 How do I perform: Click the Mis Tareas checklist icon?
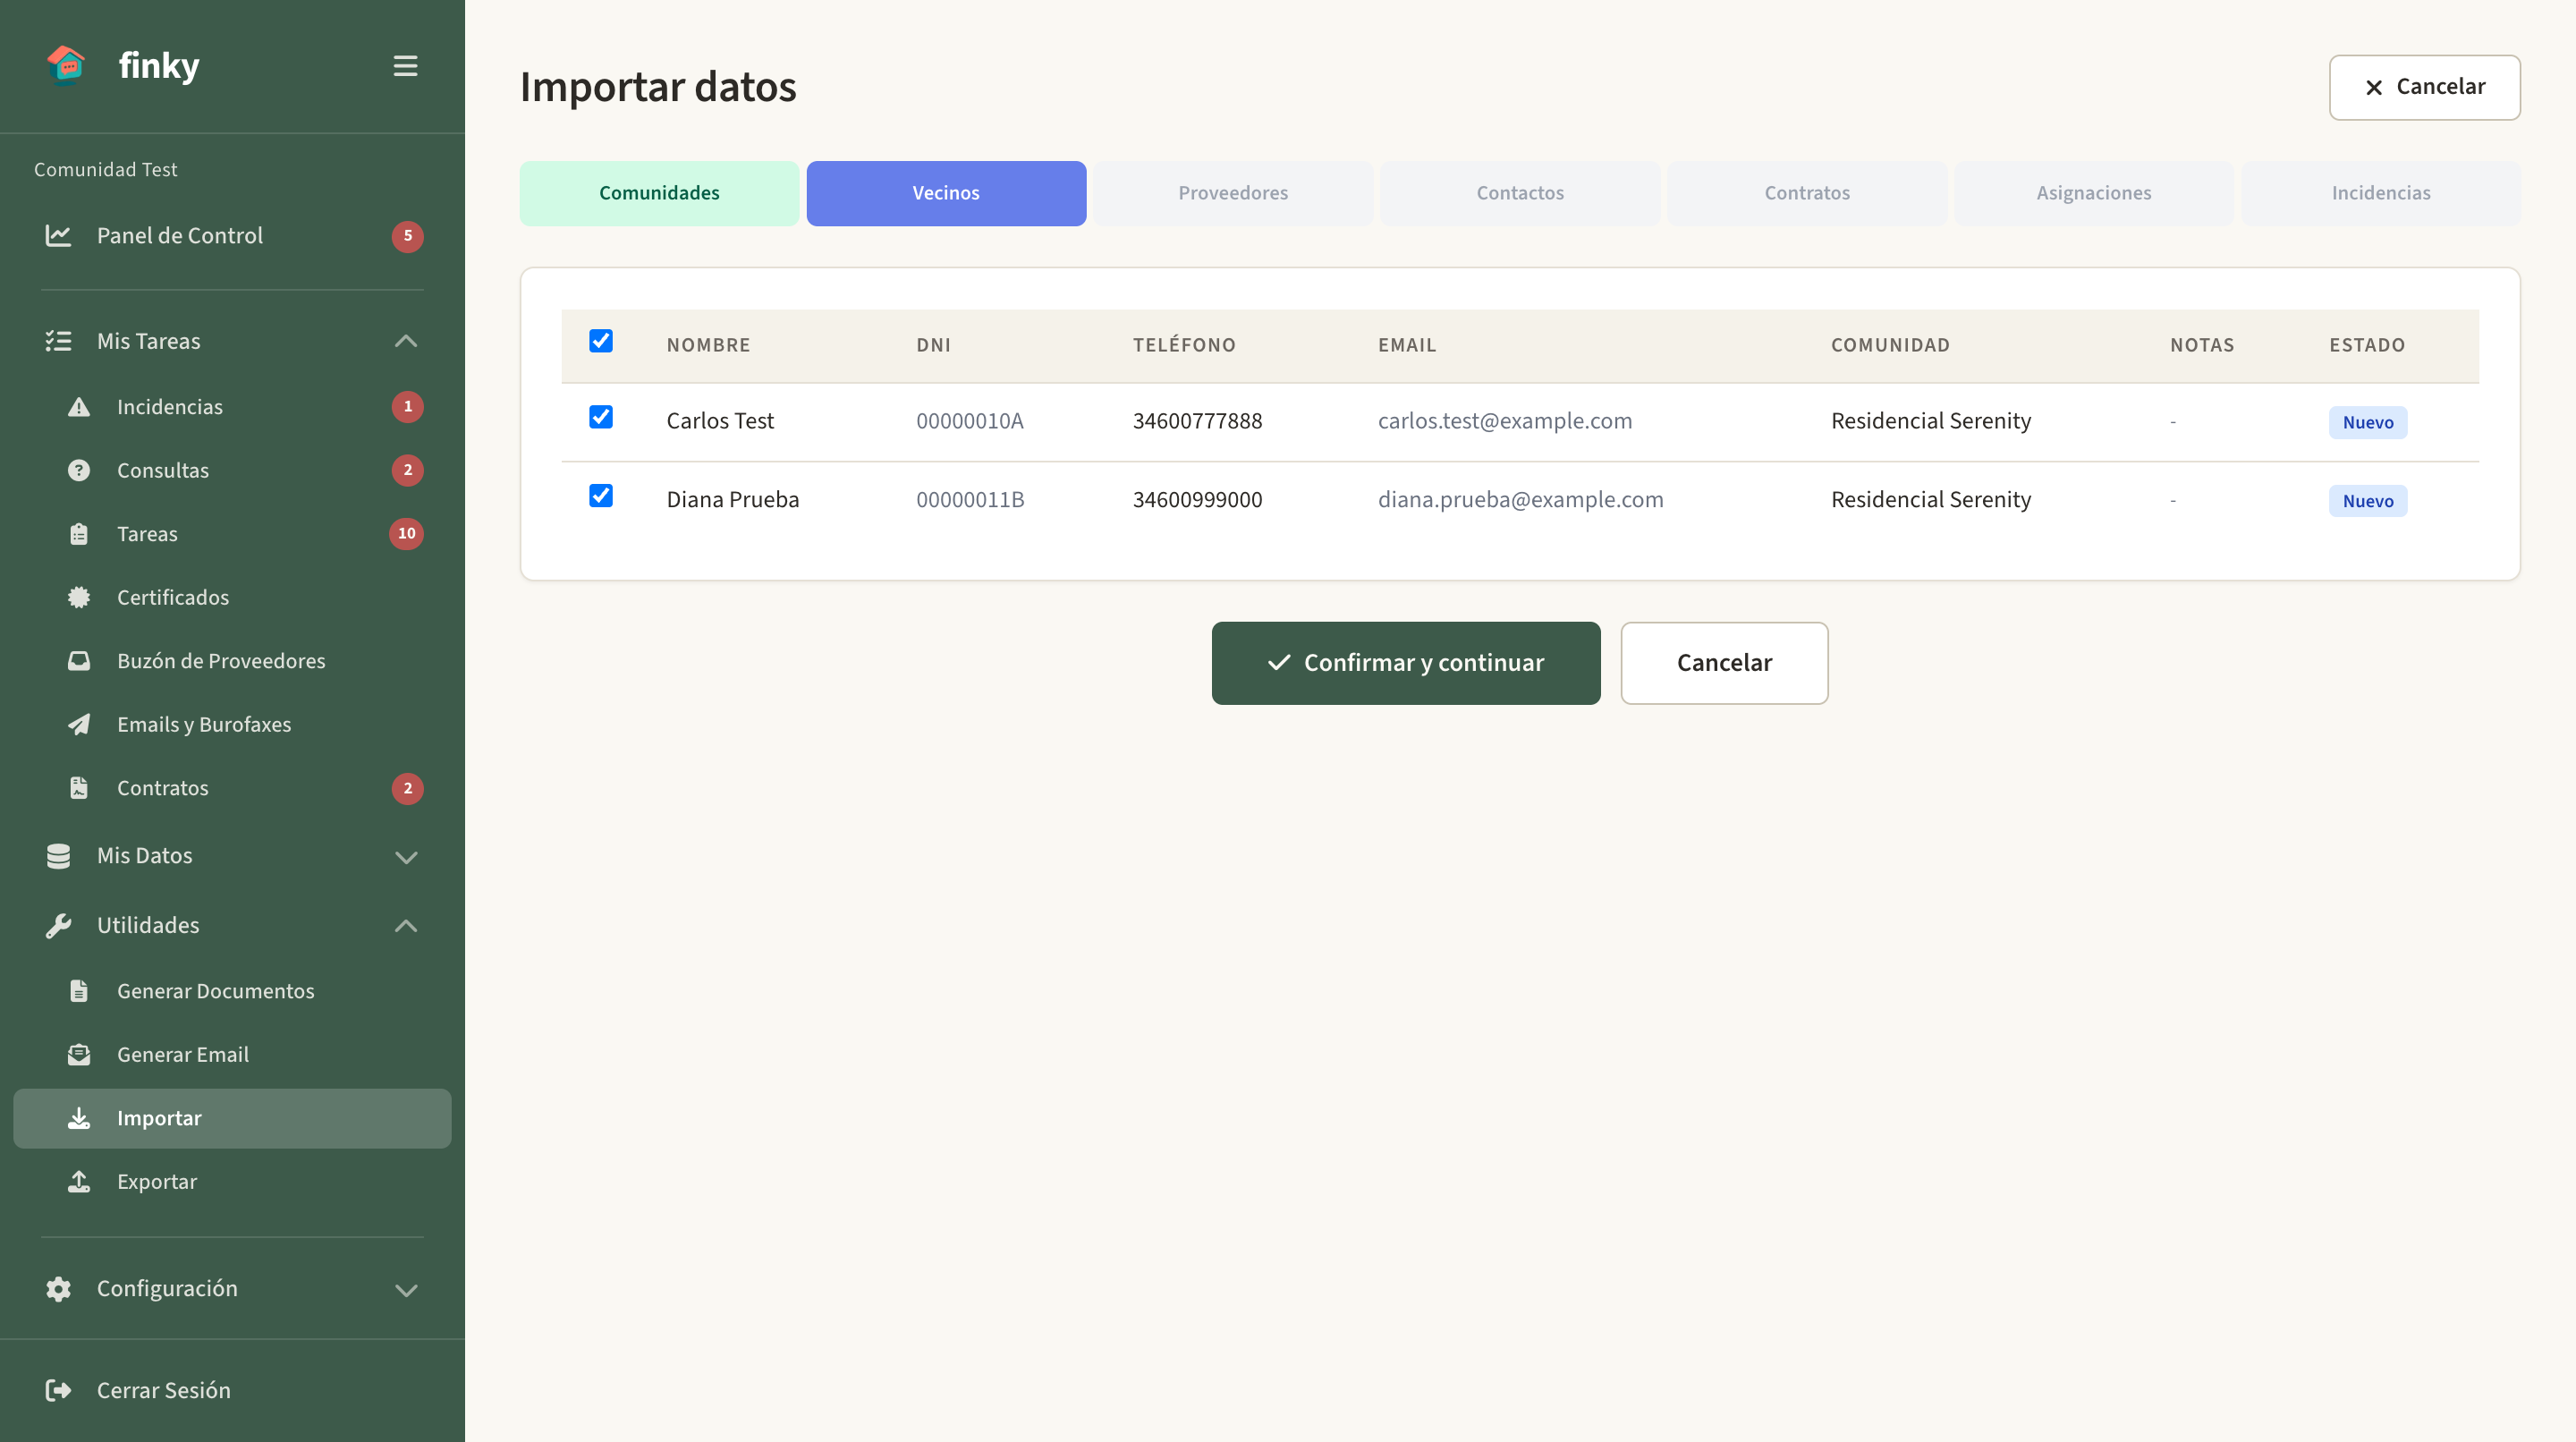coord(58,341)
